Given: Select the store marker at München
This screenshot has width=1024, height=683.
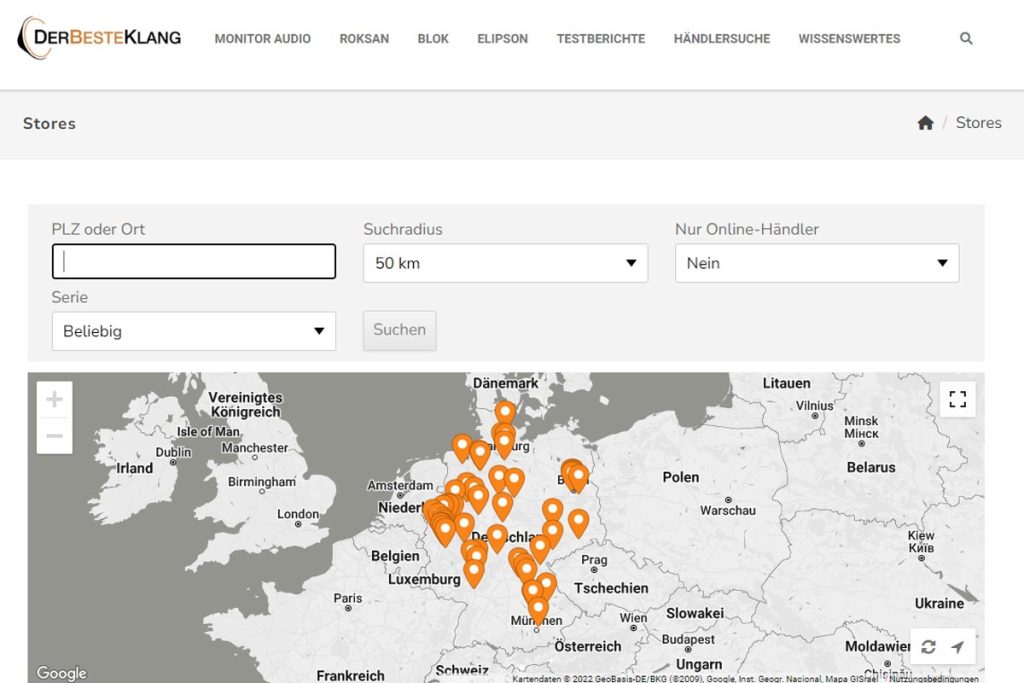Looking at the screenshot, I should tap(538, 608).
